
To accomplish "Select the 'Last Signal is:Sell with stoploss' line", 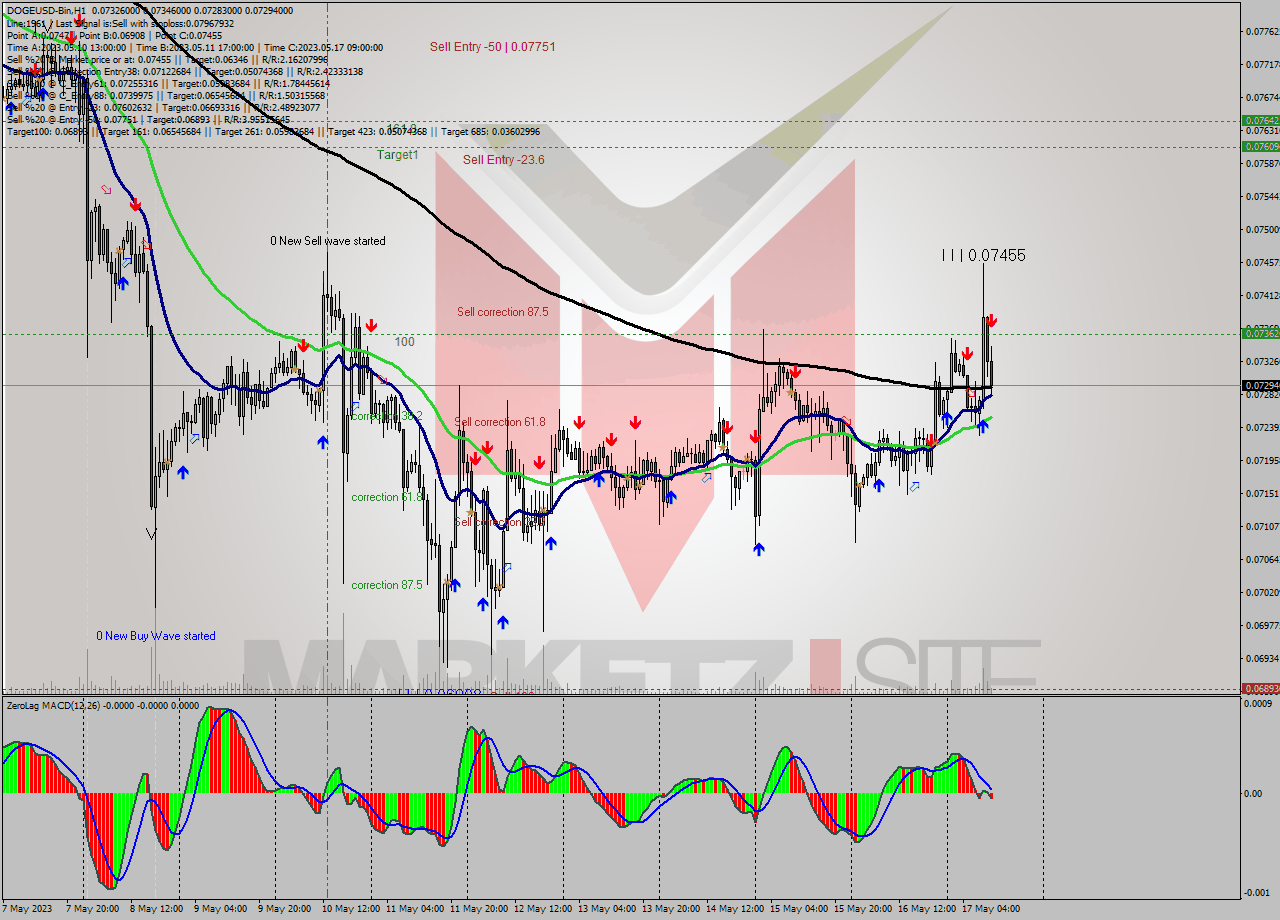I will [120, 23].
